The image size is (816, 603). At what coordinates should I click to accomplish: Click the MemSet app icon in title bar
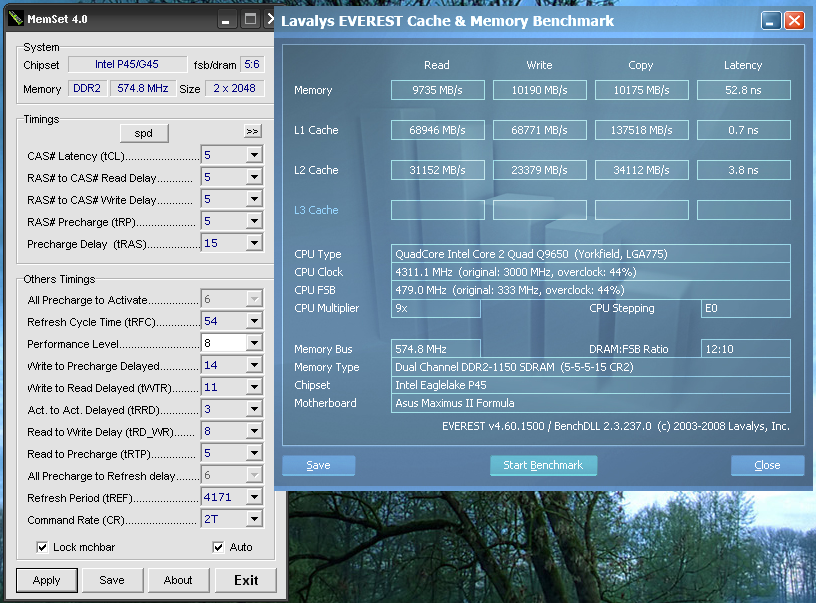coord(16,19)
